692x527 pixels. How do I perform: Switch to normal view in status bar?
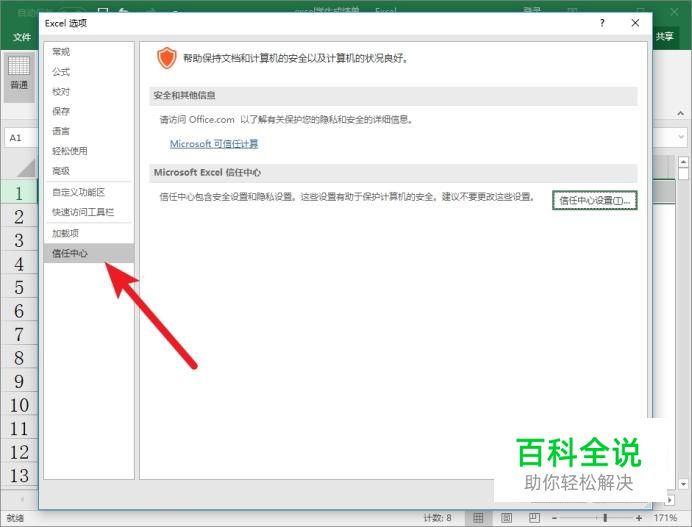point(478,518)
